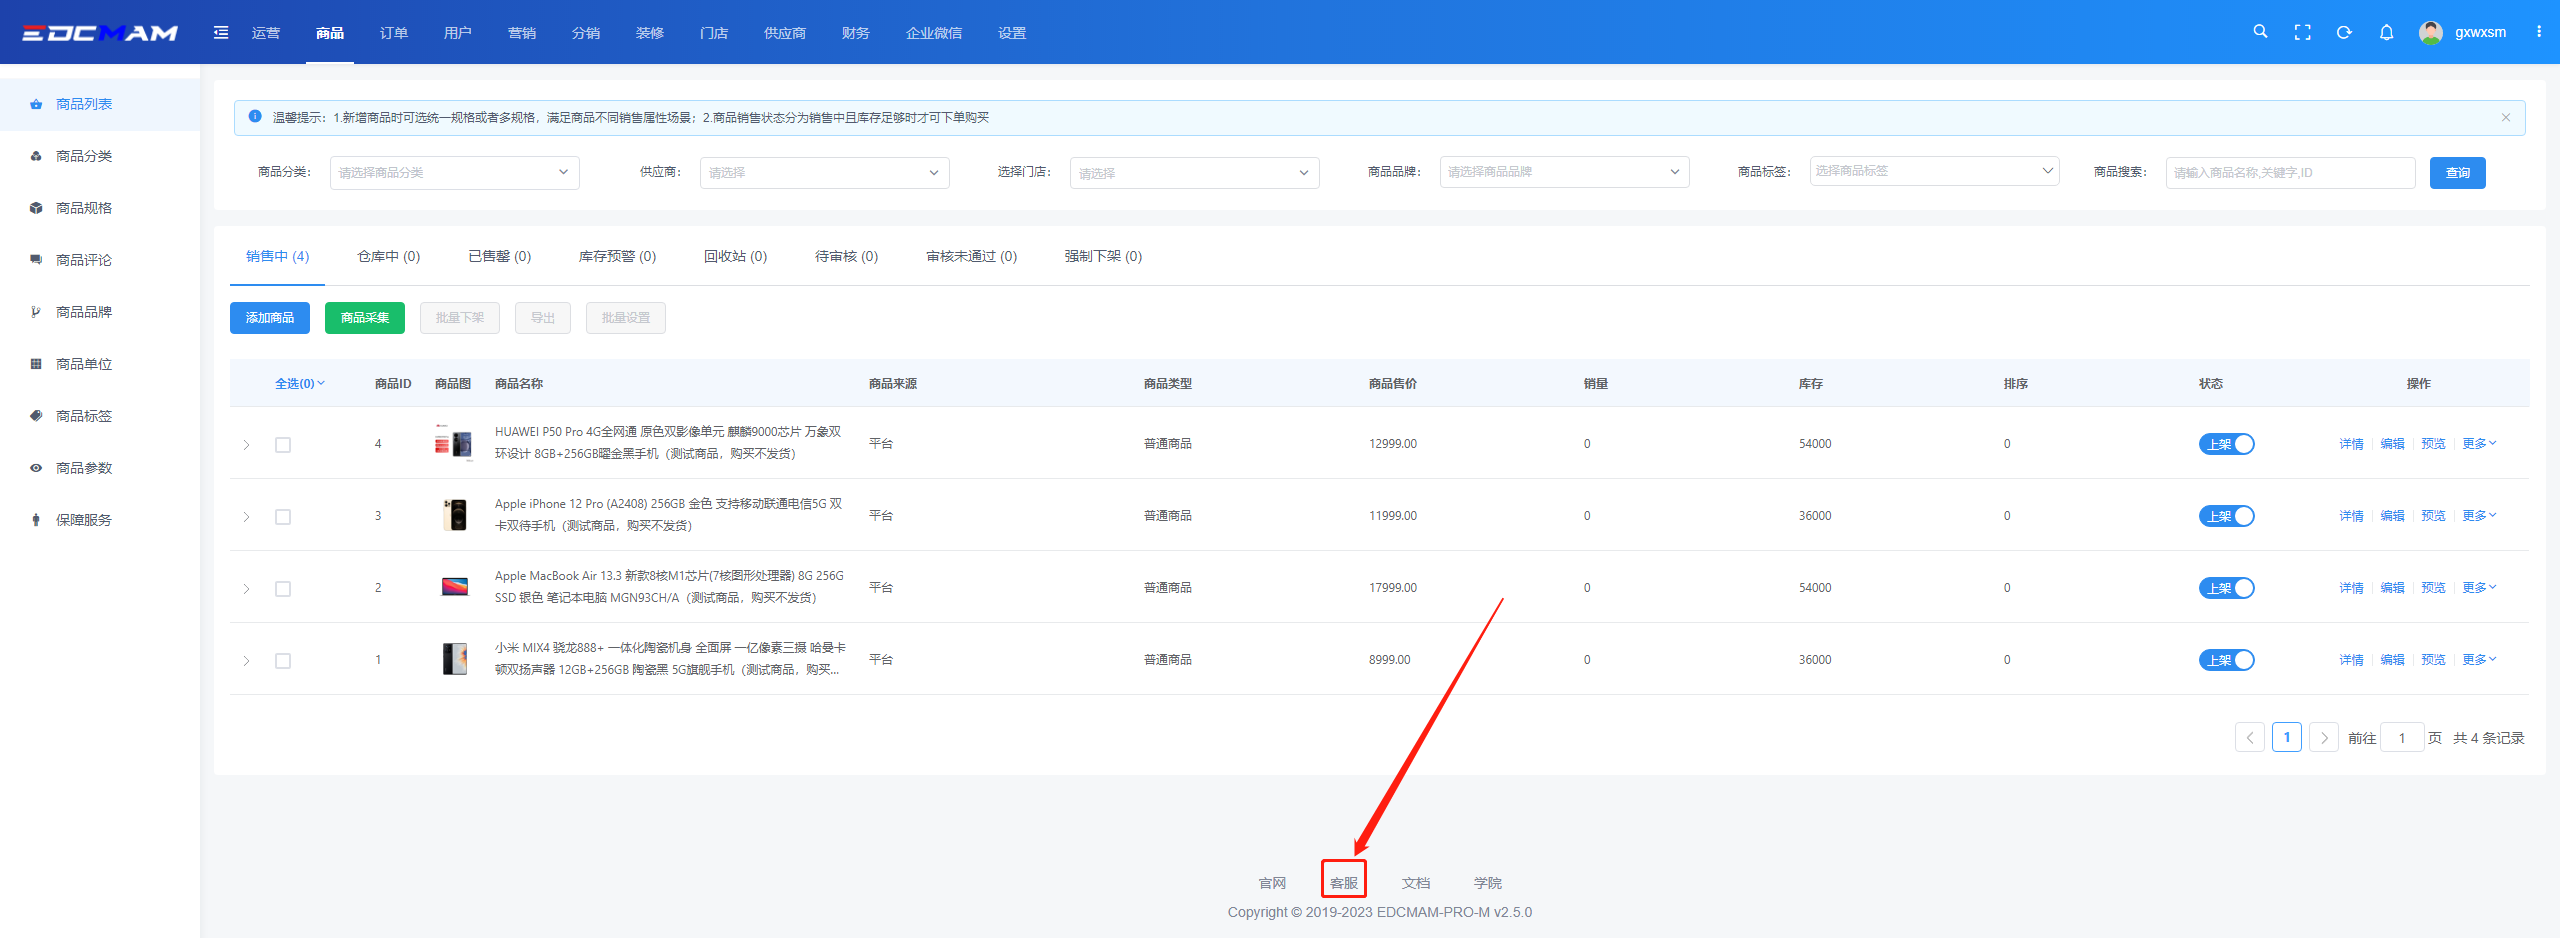This screenshot has height=938, width=2560.
Task: Click the 添加商品 button
Action: 270,318
